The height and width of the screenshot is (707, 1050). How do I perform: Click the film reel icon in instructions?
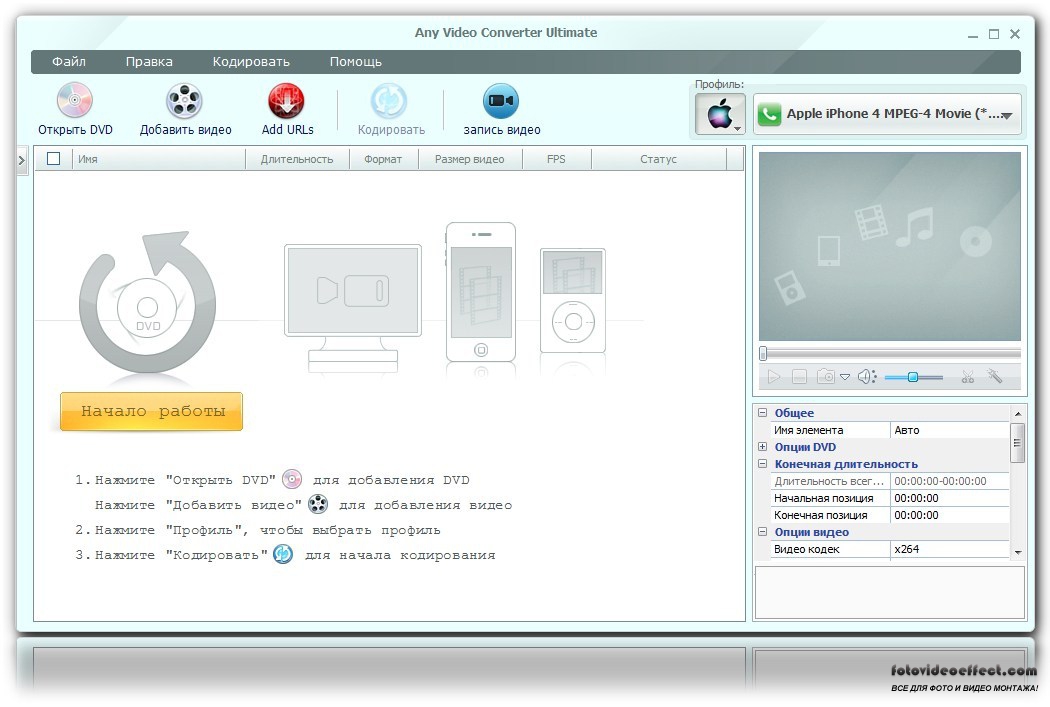[x=318, y=504]
